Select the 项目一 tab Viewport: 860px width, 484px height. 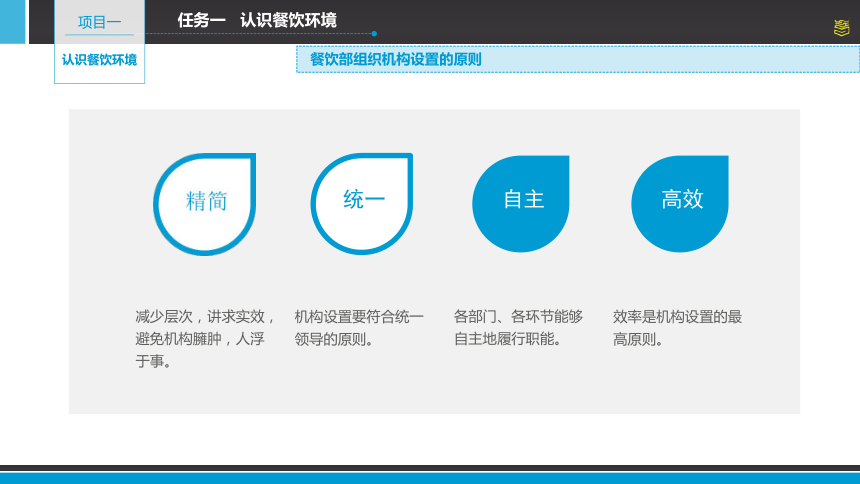99,22
